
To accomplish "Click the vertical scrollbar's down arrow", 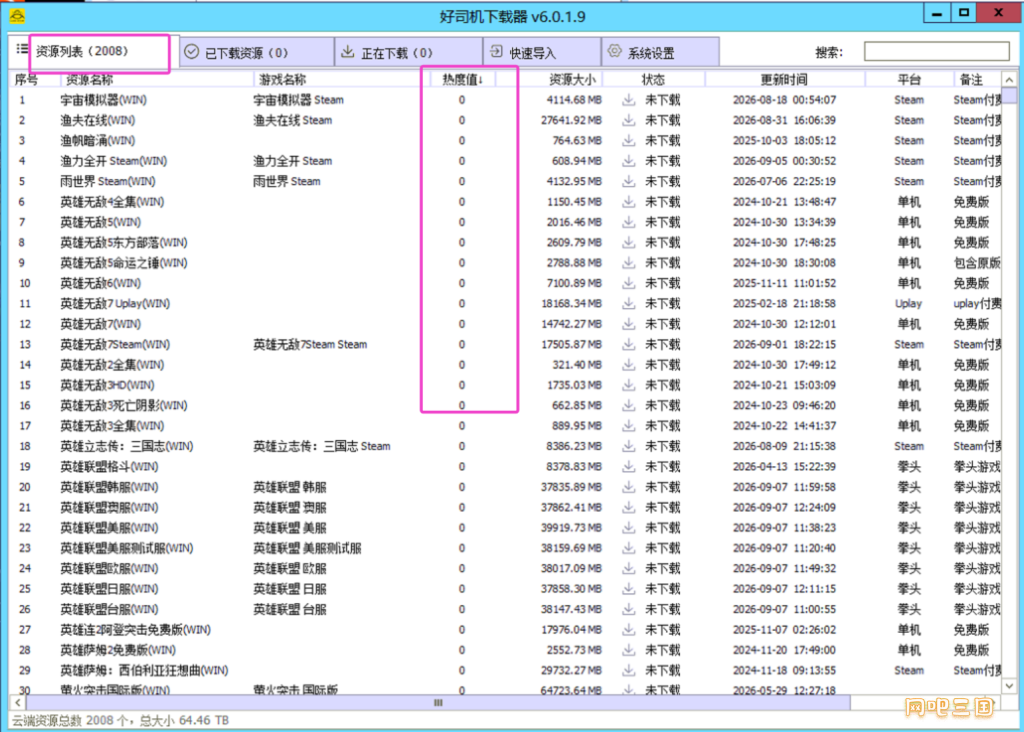I will pyautogui.click(x=1009, y=686).
